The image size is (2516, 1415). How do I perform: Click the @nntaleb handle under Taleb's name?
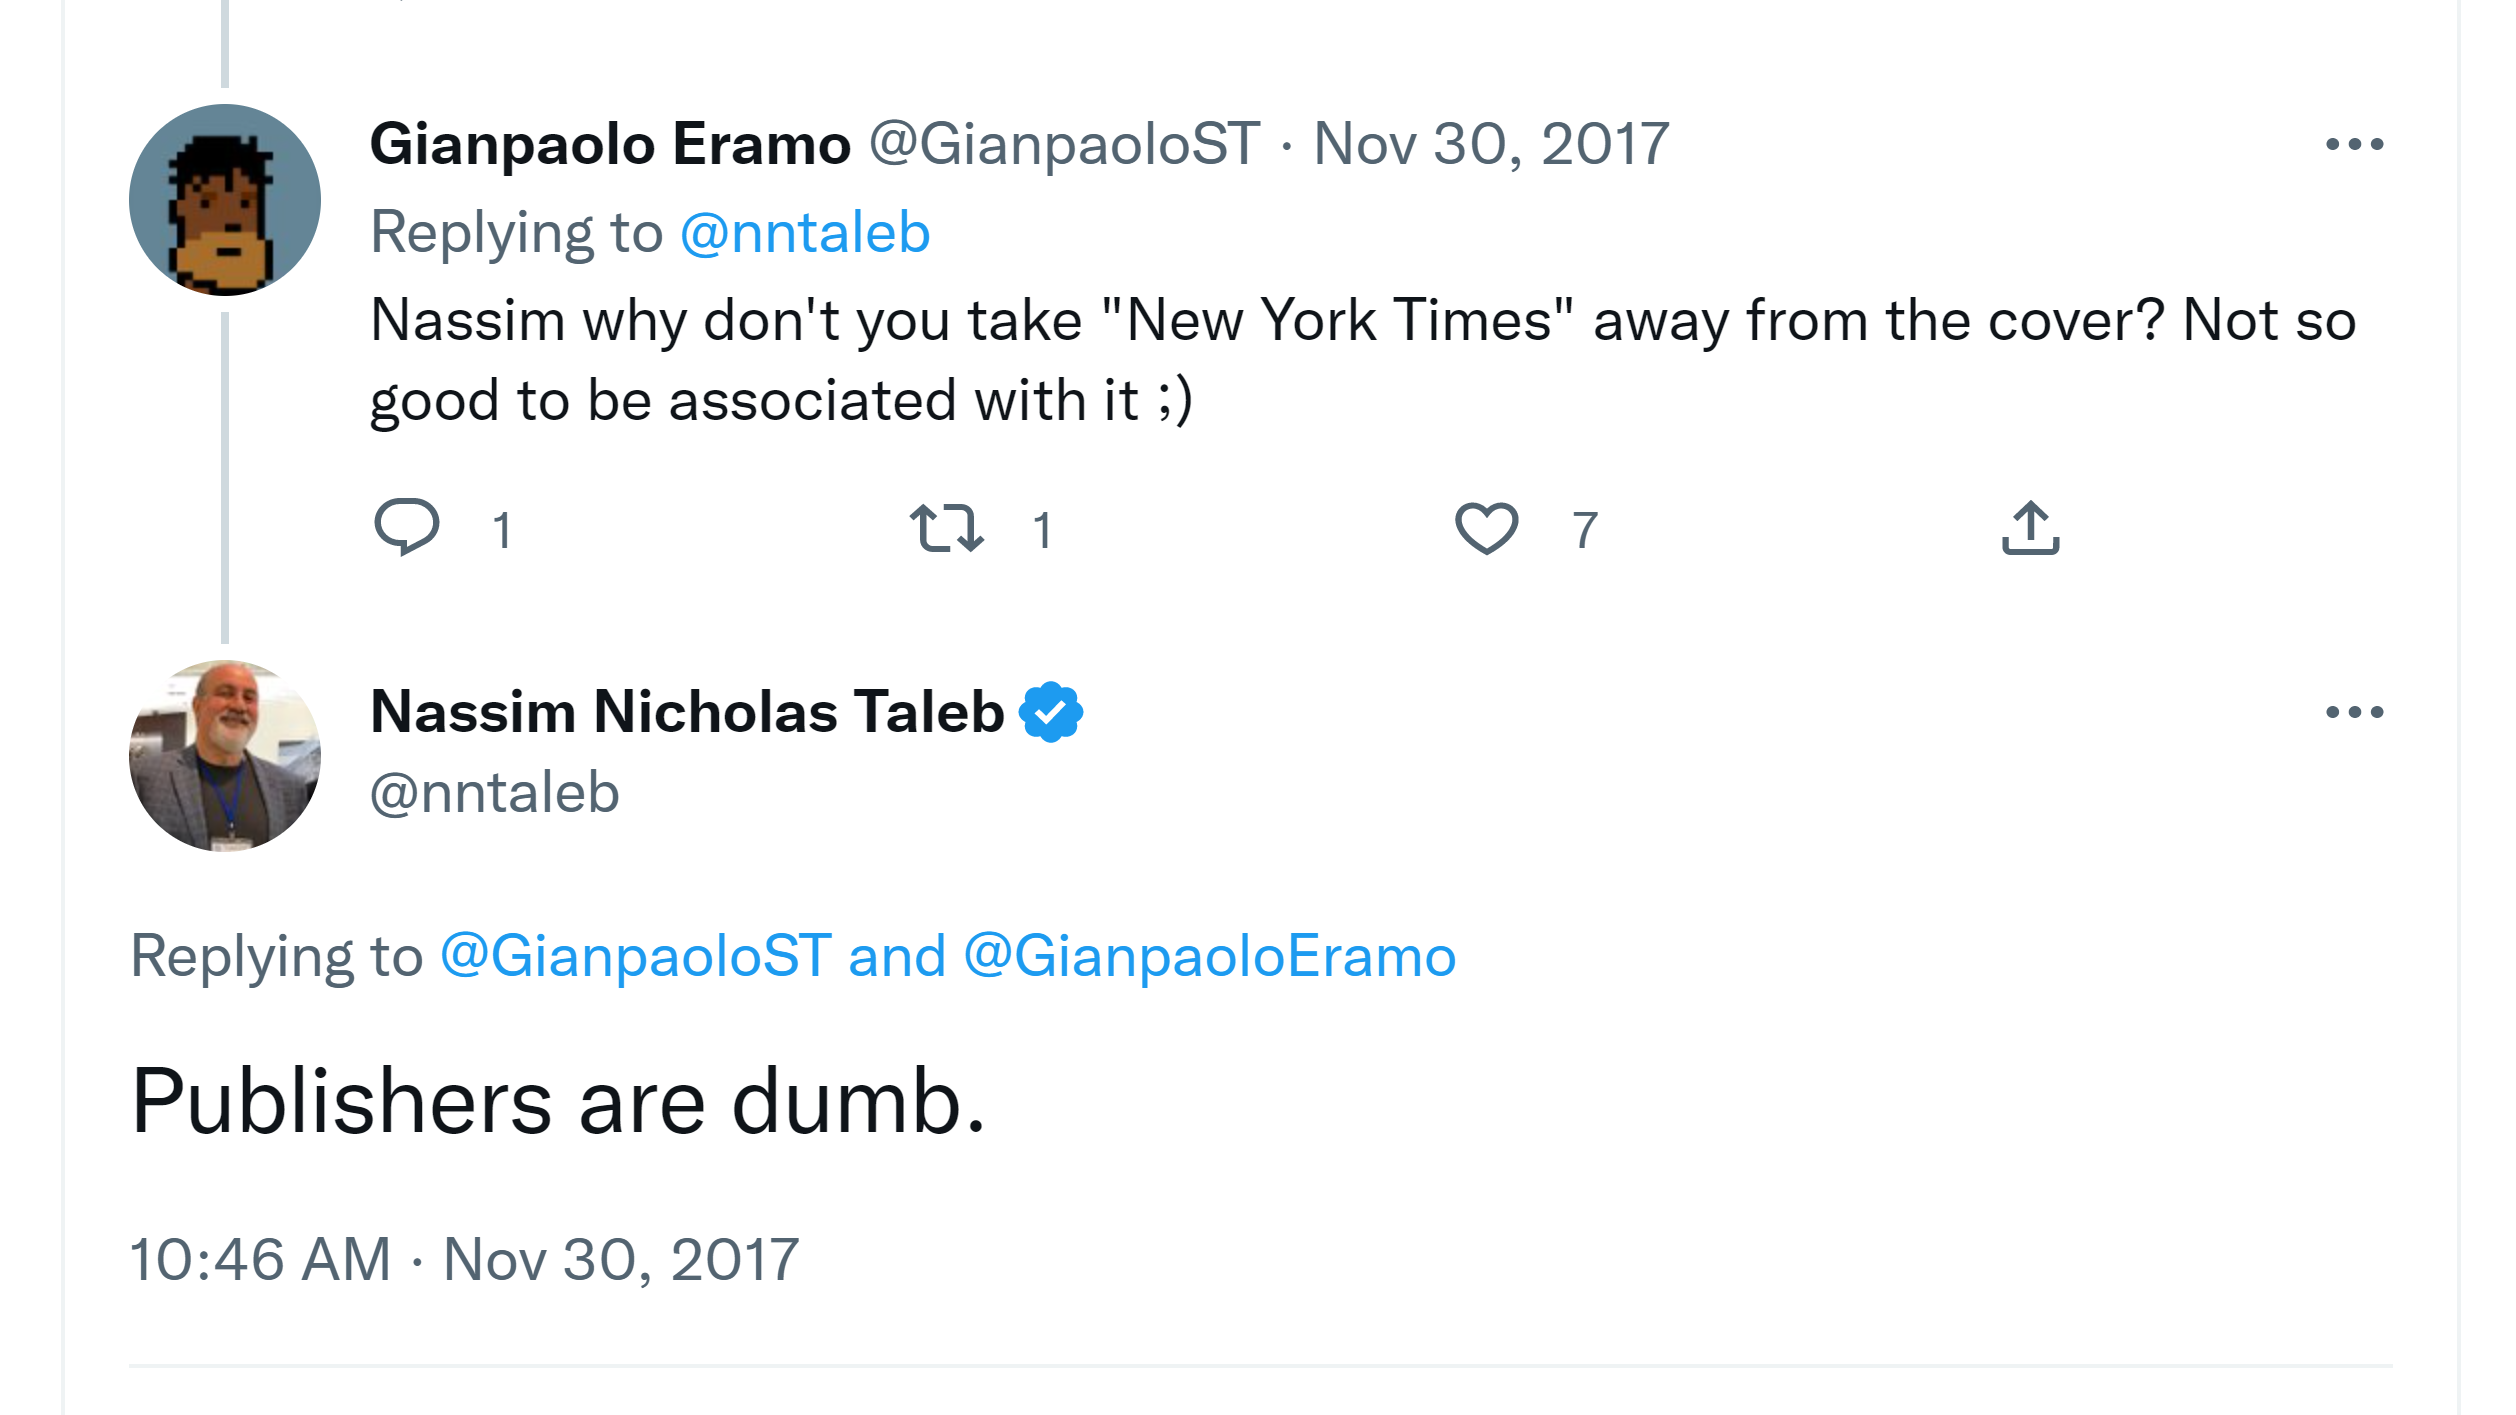(495, 793)
